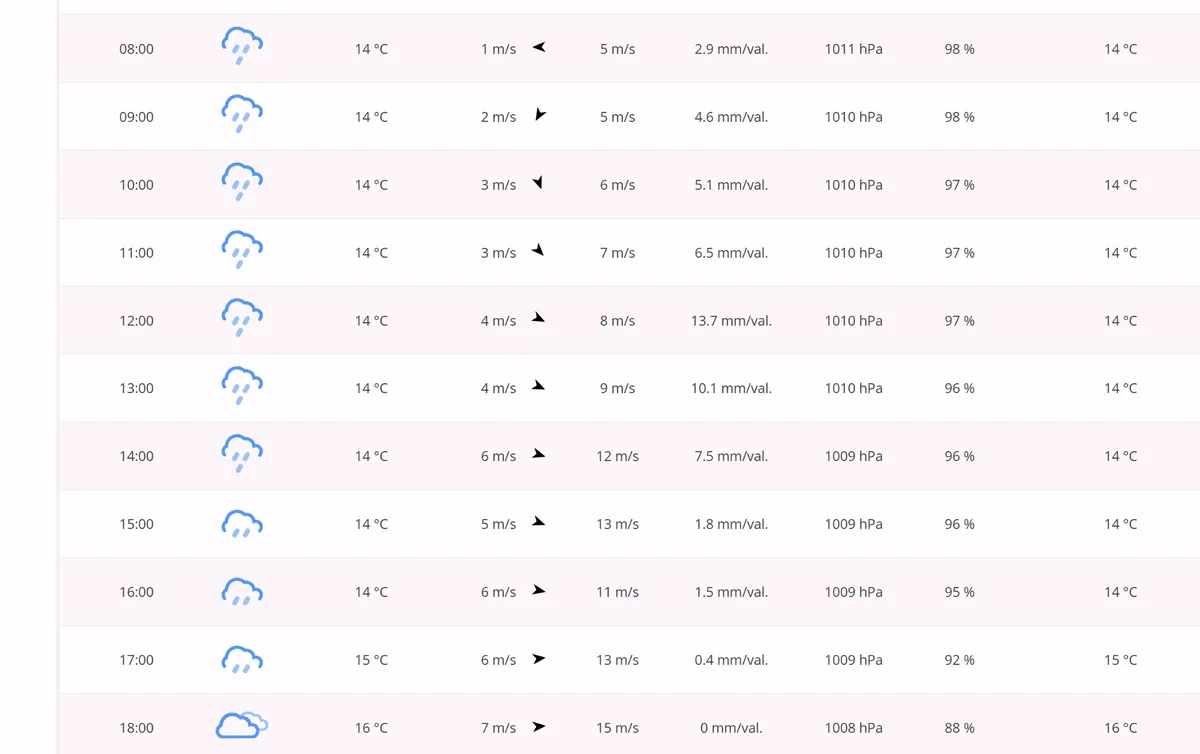Click the light rain icon at 16:00

(x=242, y=591)
